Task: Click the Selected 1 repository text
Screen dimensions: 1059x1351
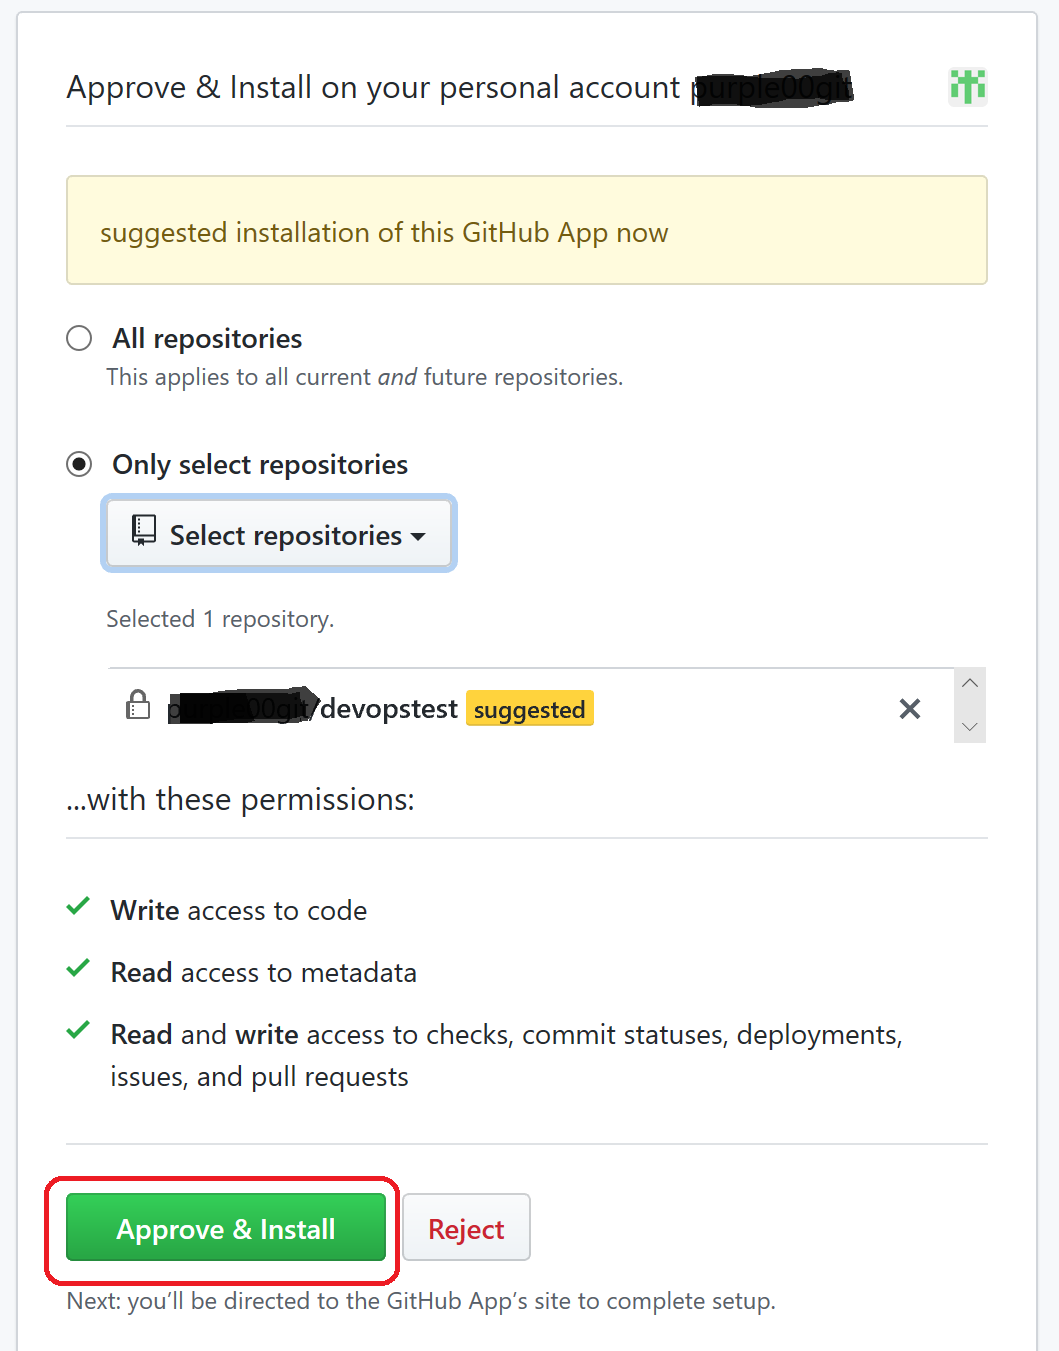Action: click(x=219, y=618)
